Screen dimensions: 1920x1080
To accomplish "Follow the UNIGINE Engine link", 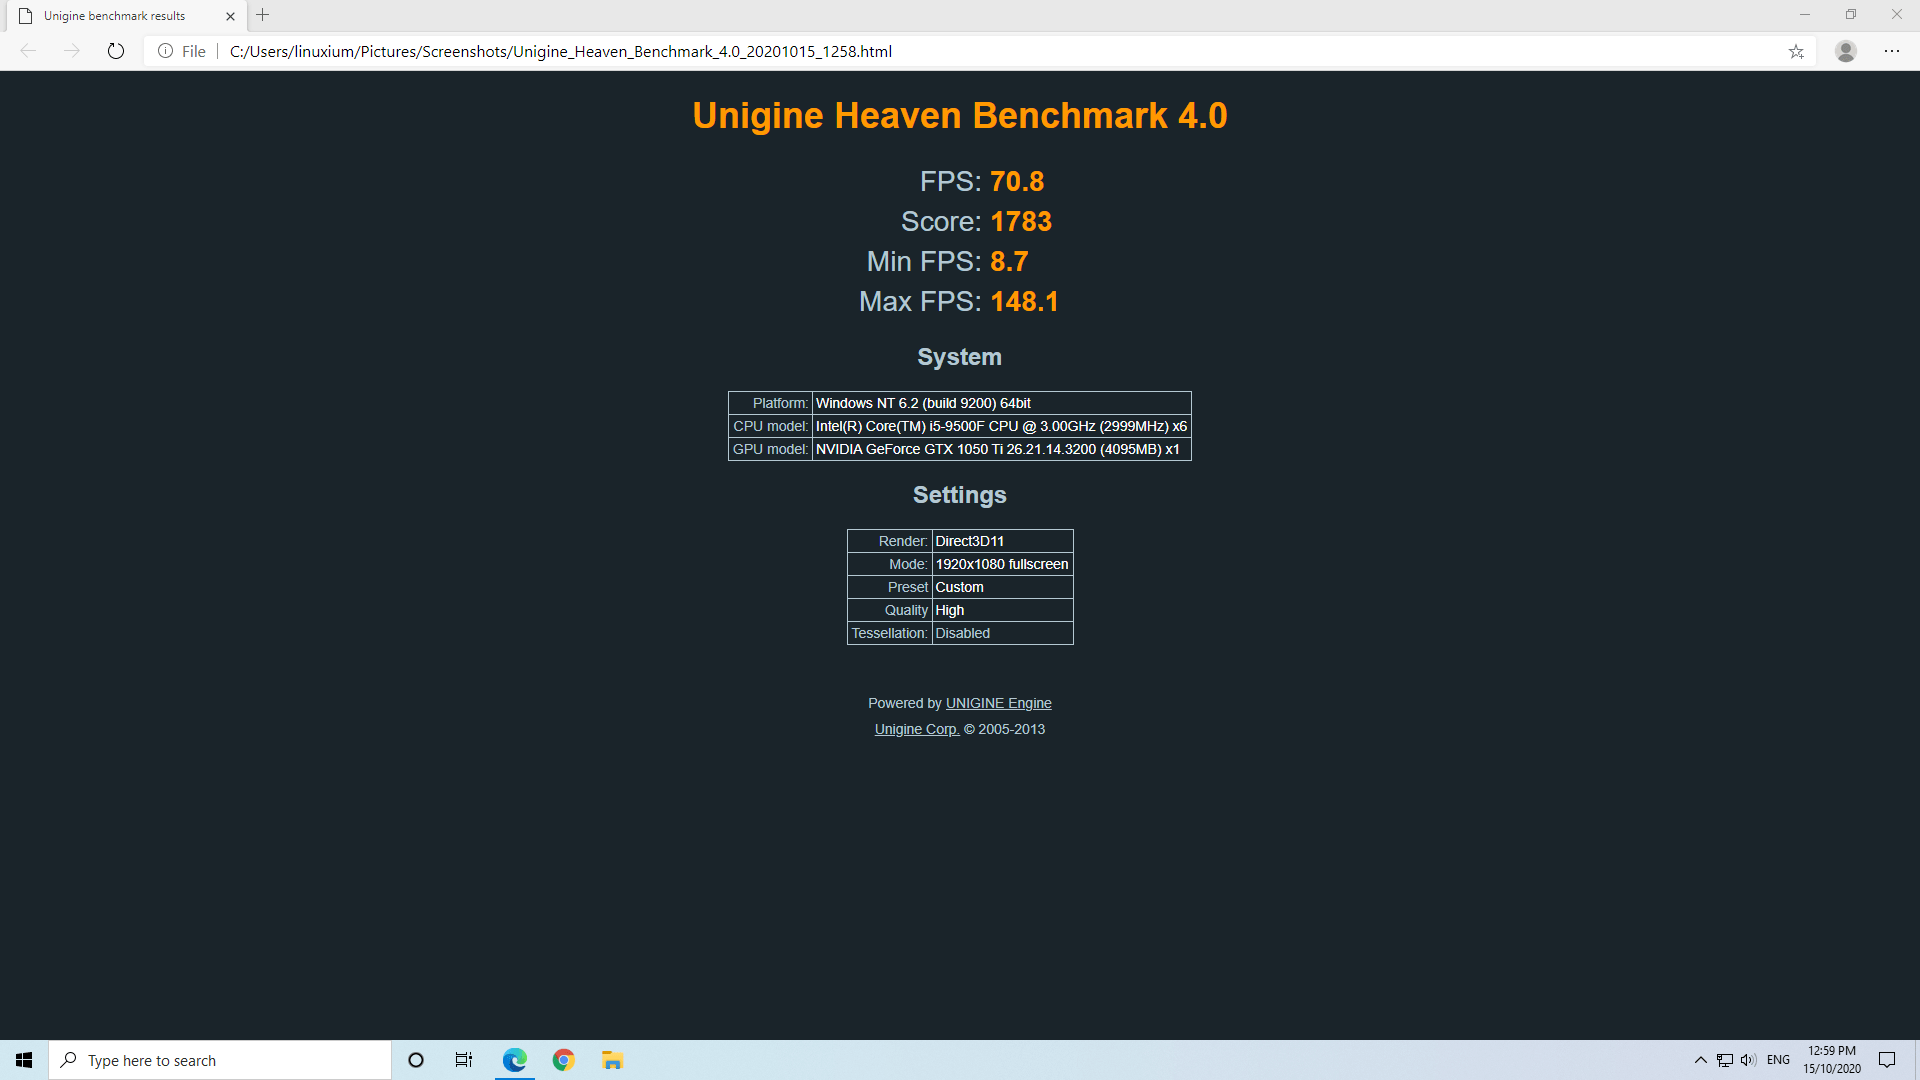I will [x=998, y=703].
